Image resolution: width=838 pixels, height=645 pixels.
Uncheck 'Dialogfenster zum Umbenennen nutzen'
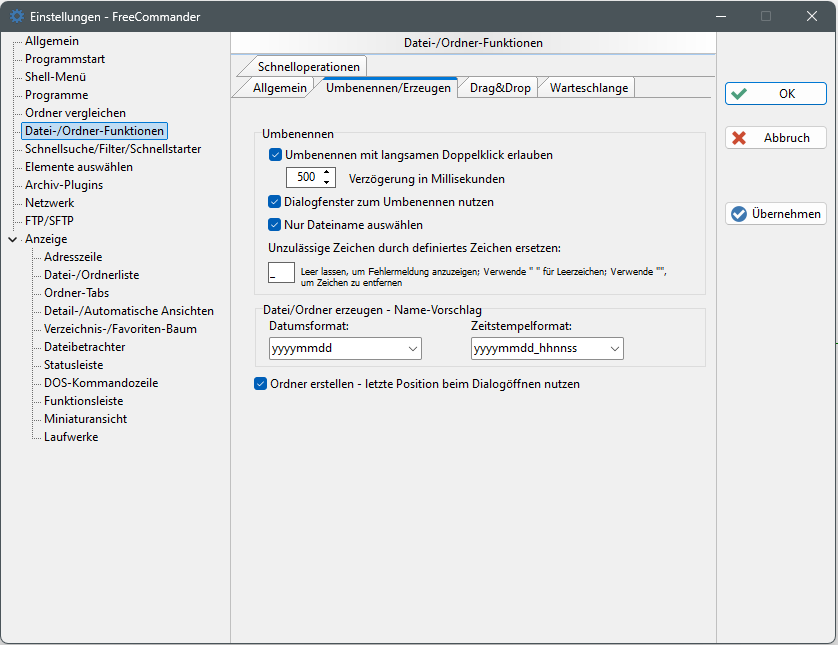[276, 202]
